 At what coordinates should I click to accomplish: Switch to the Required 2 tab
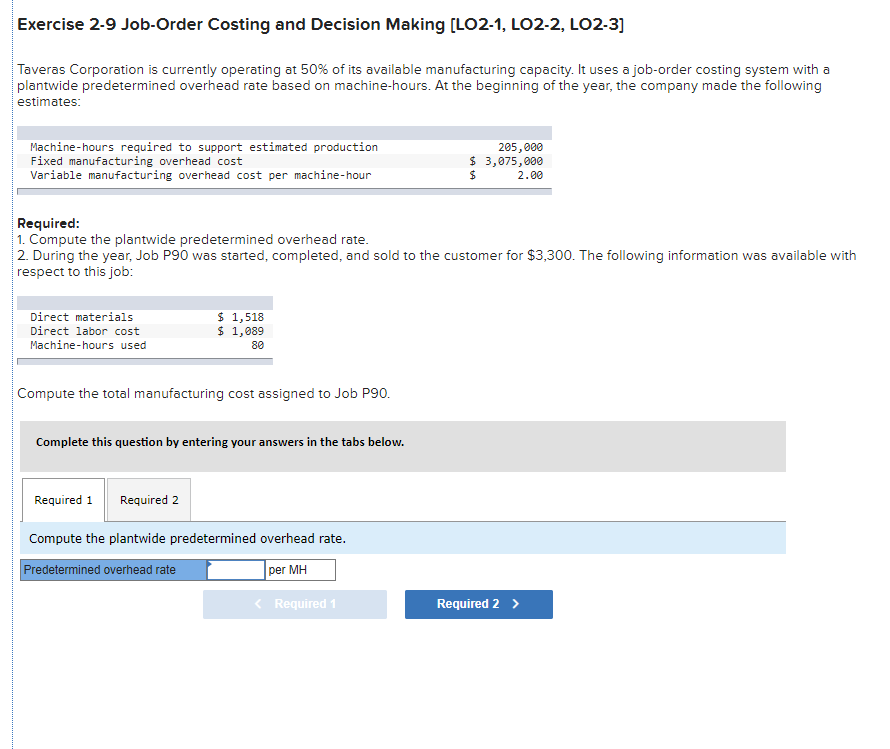147,499
